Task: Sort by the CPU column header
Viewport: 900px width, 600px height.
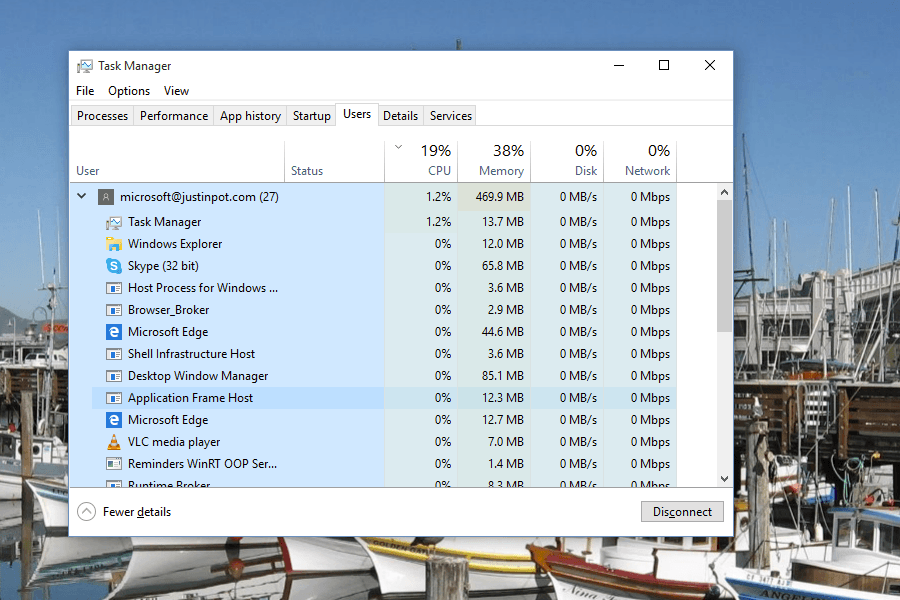Action: coord(421,161)
